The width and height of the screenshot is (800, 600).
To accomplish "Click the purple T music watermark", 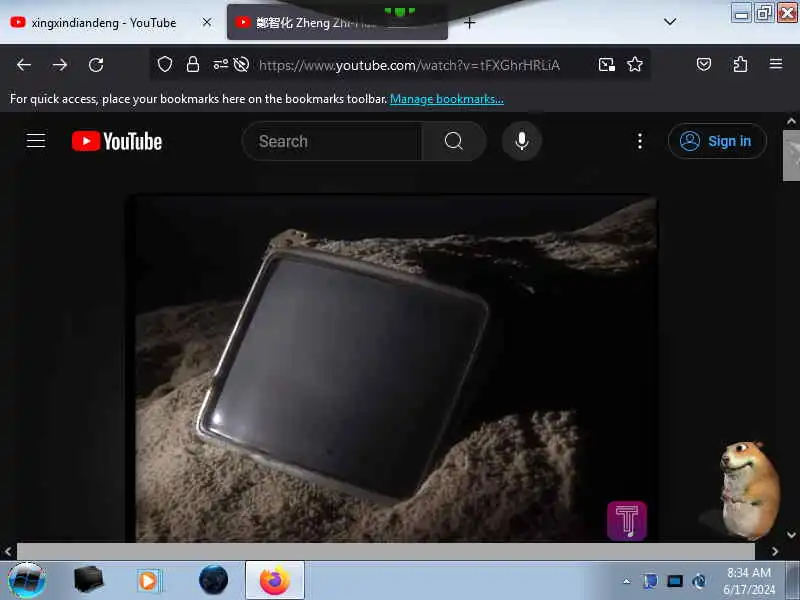I will pos(627,520).
